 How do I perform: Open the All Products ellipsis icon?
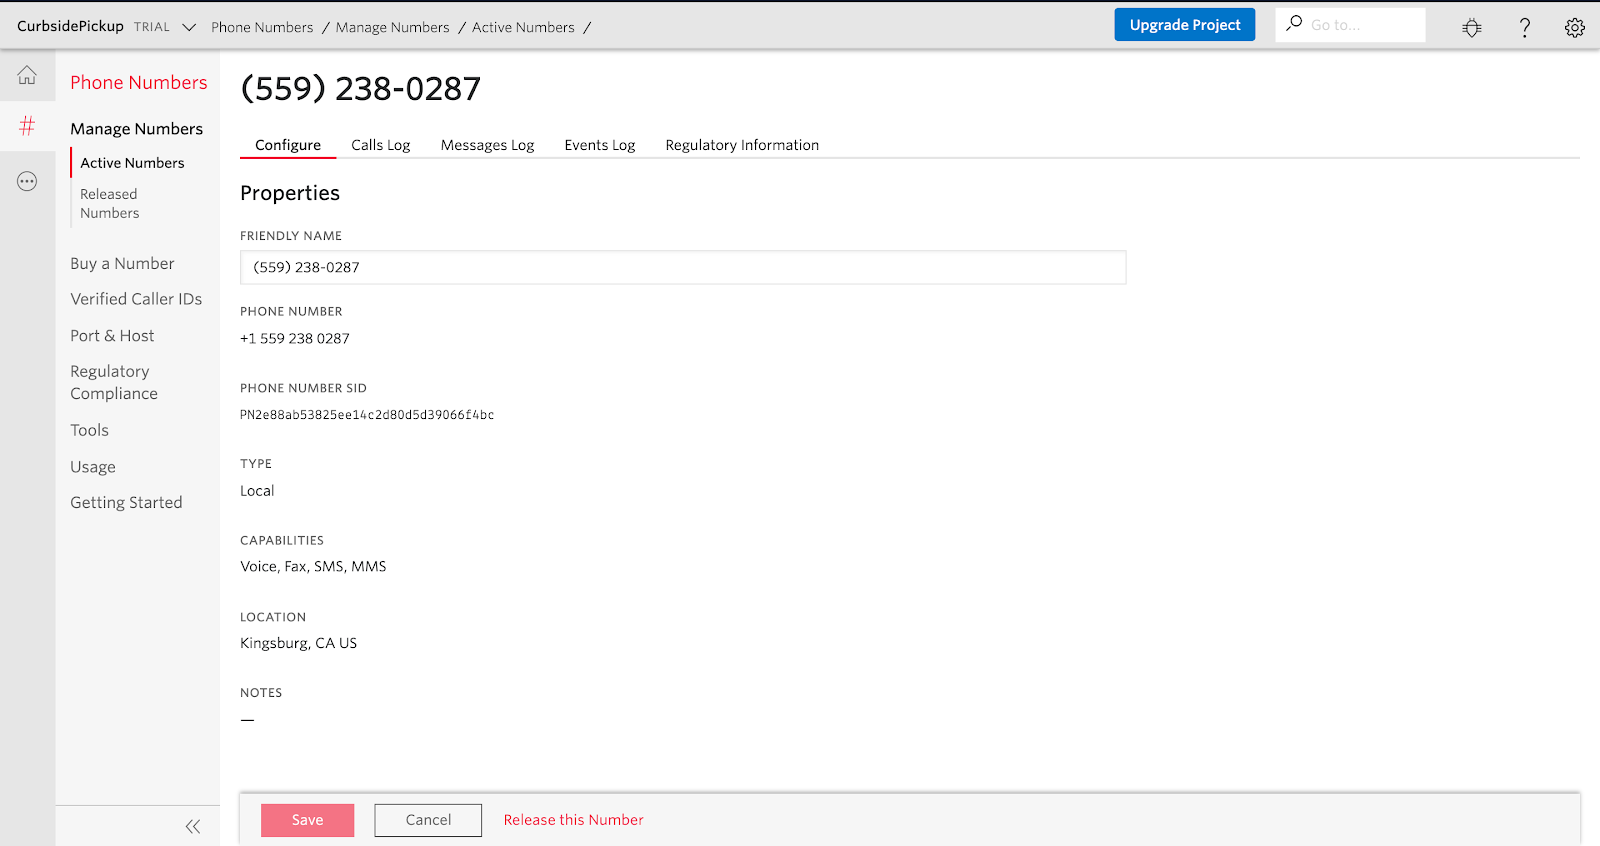coord(27,181)
